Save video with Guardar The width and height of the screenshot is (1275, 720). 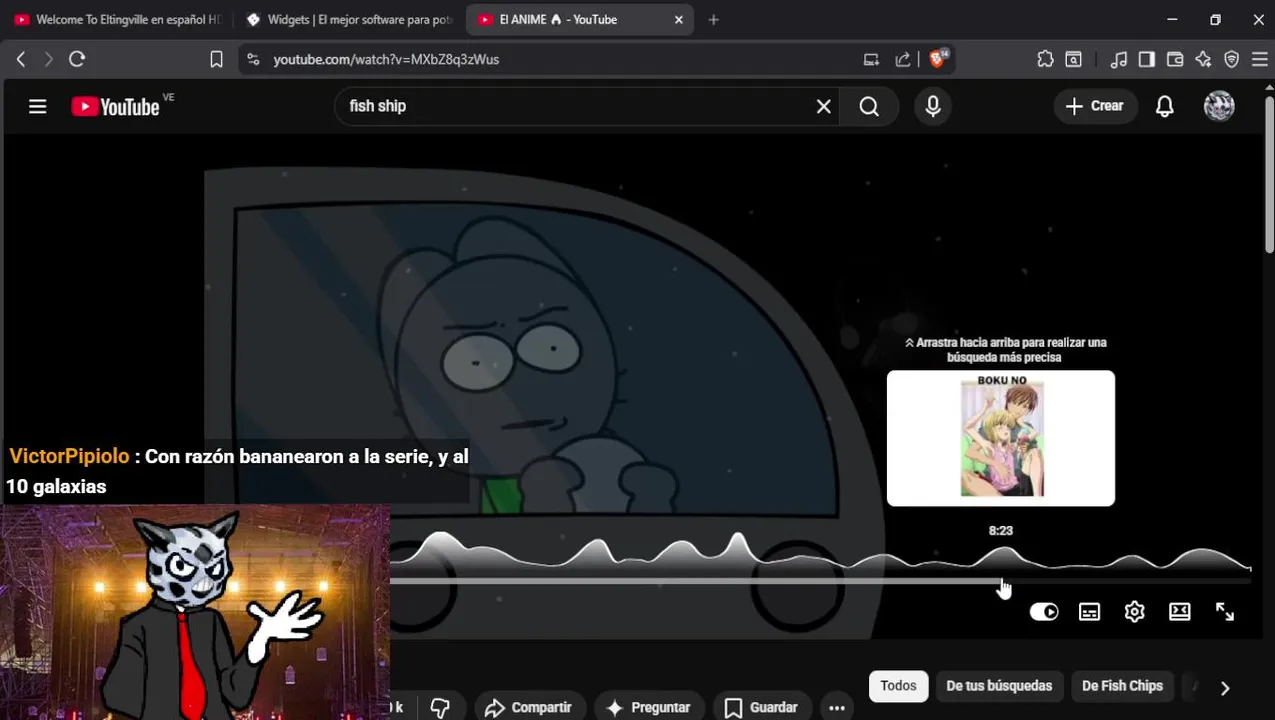[x=760, y=708]
